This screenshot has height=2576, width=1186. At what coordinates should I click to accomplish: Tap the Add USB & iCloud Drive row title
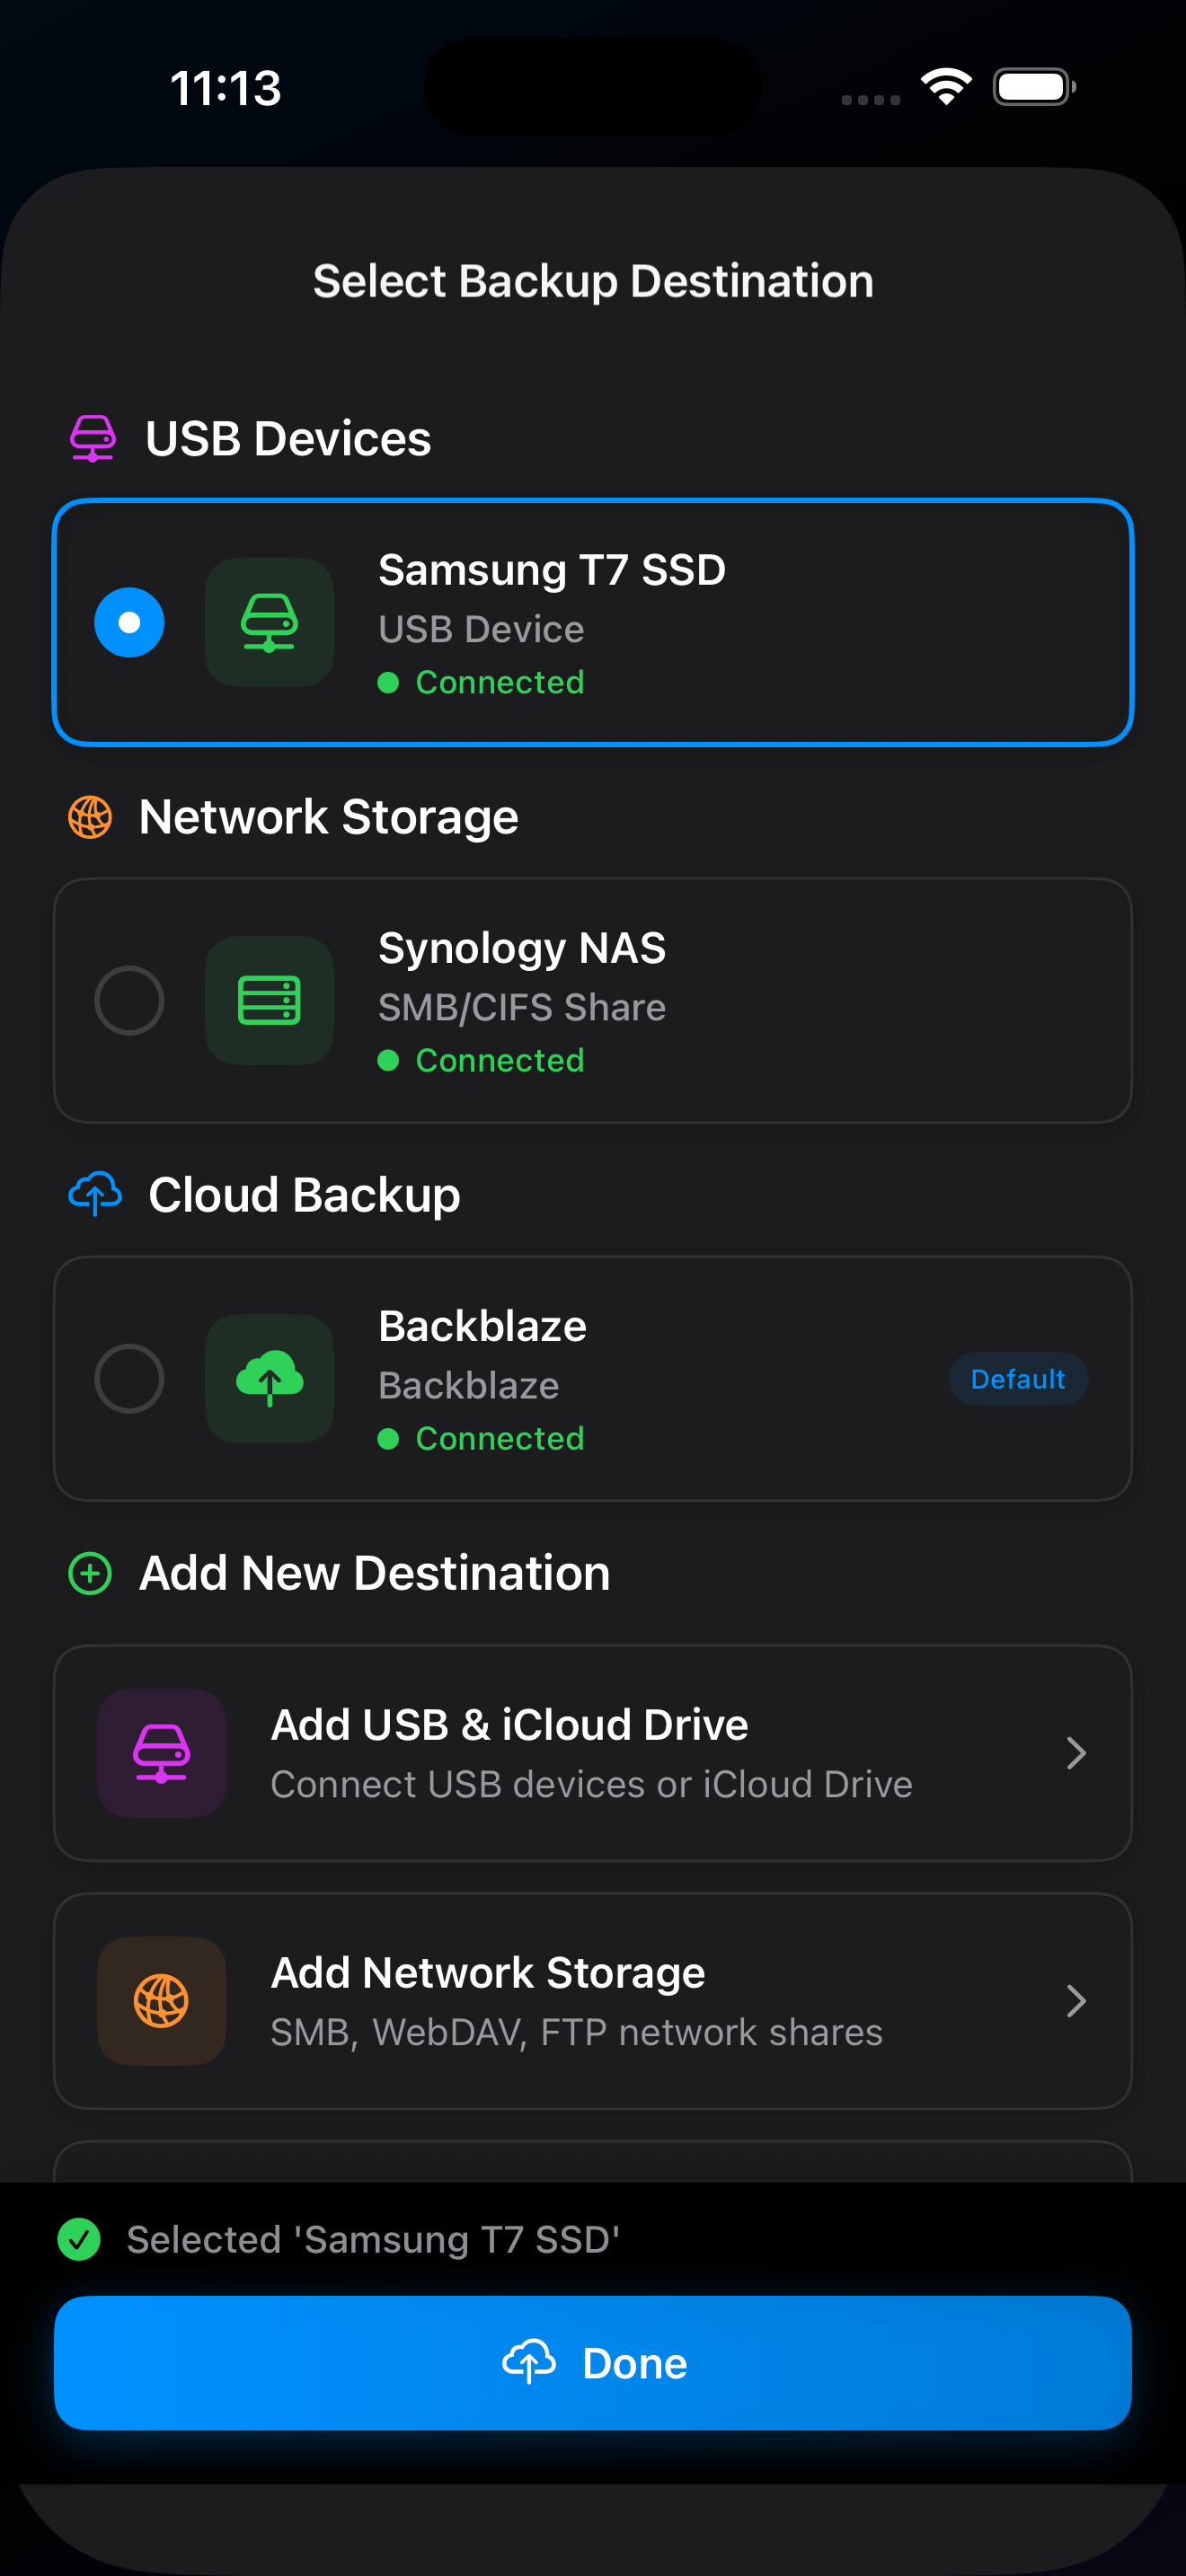pyautogui.click(x=509, y=1724)
